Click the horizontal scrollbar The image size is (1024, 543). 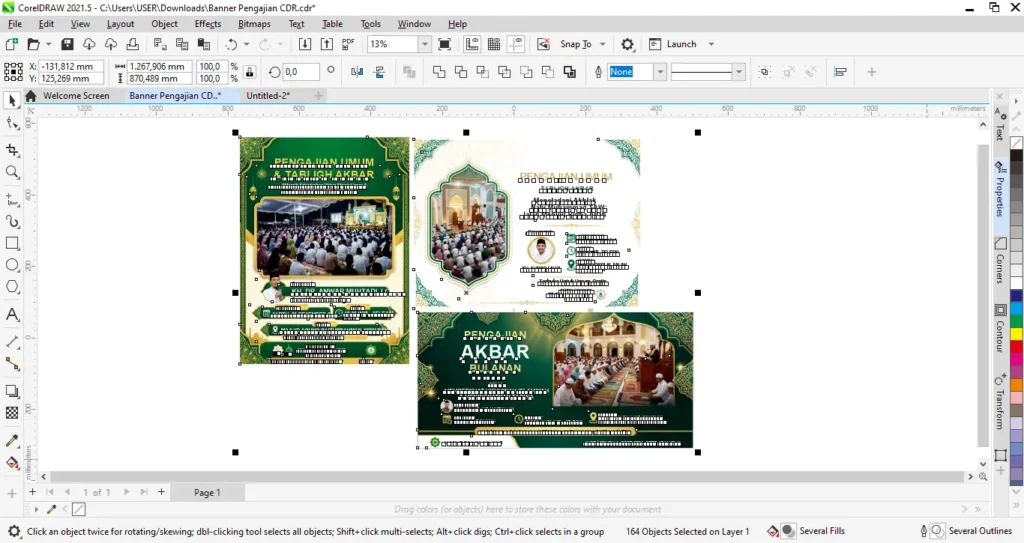coord(507,476)
